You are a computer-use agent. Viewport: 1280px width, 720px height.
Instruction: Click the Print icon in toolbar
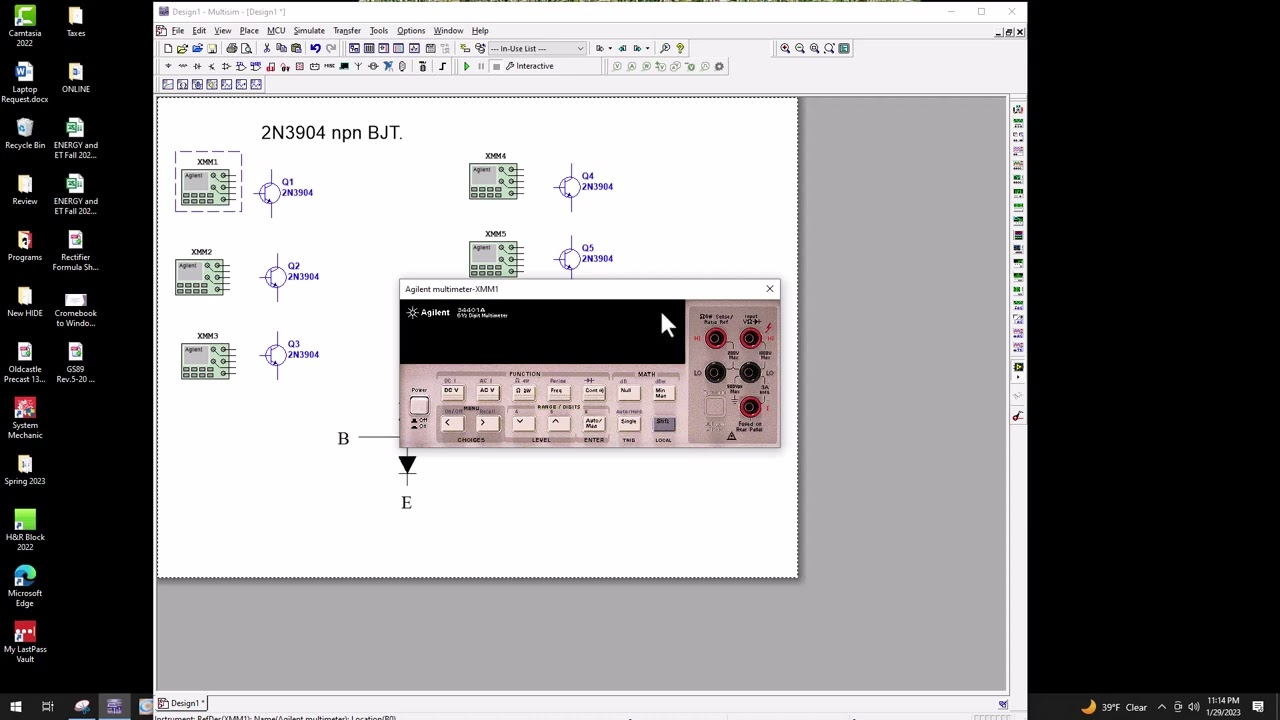(232, 48)
